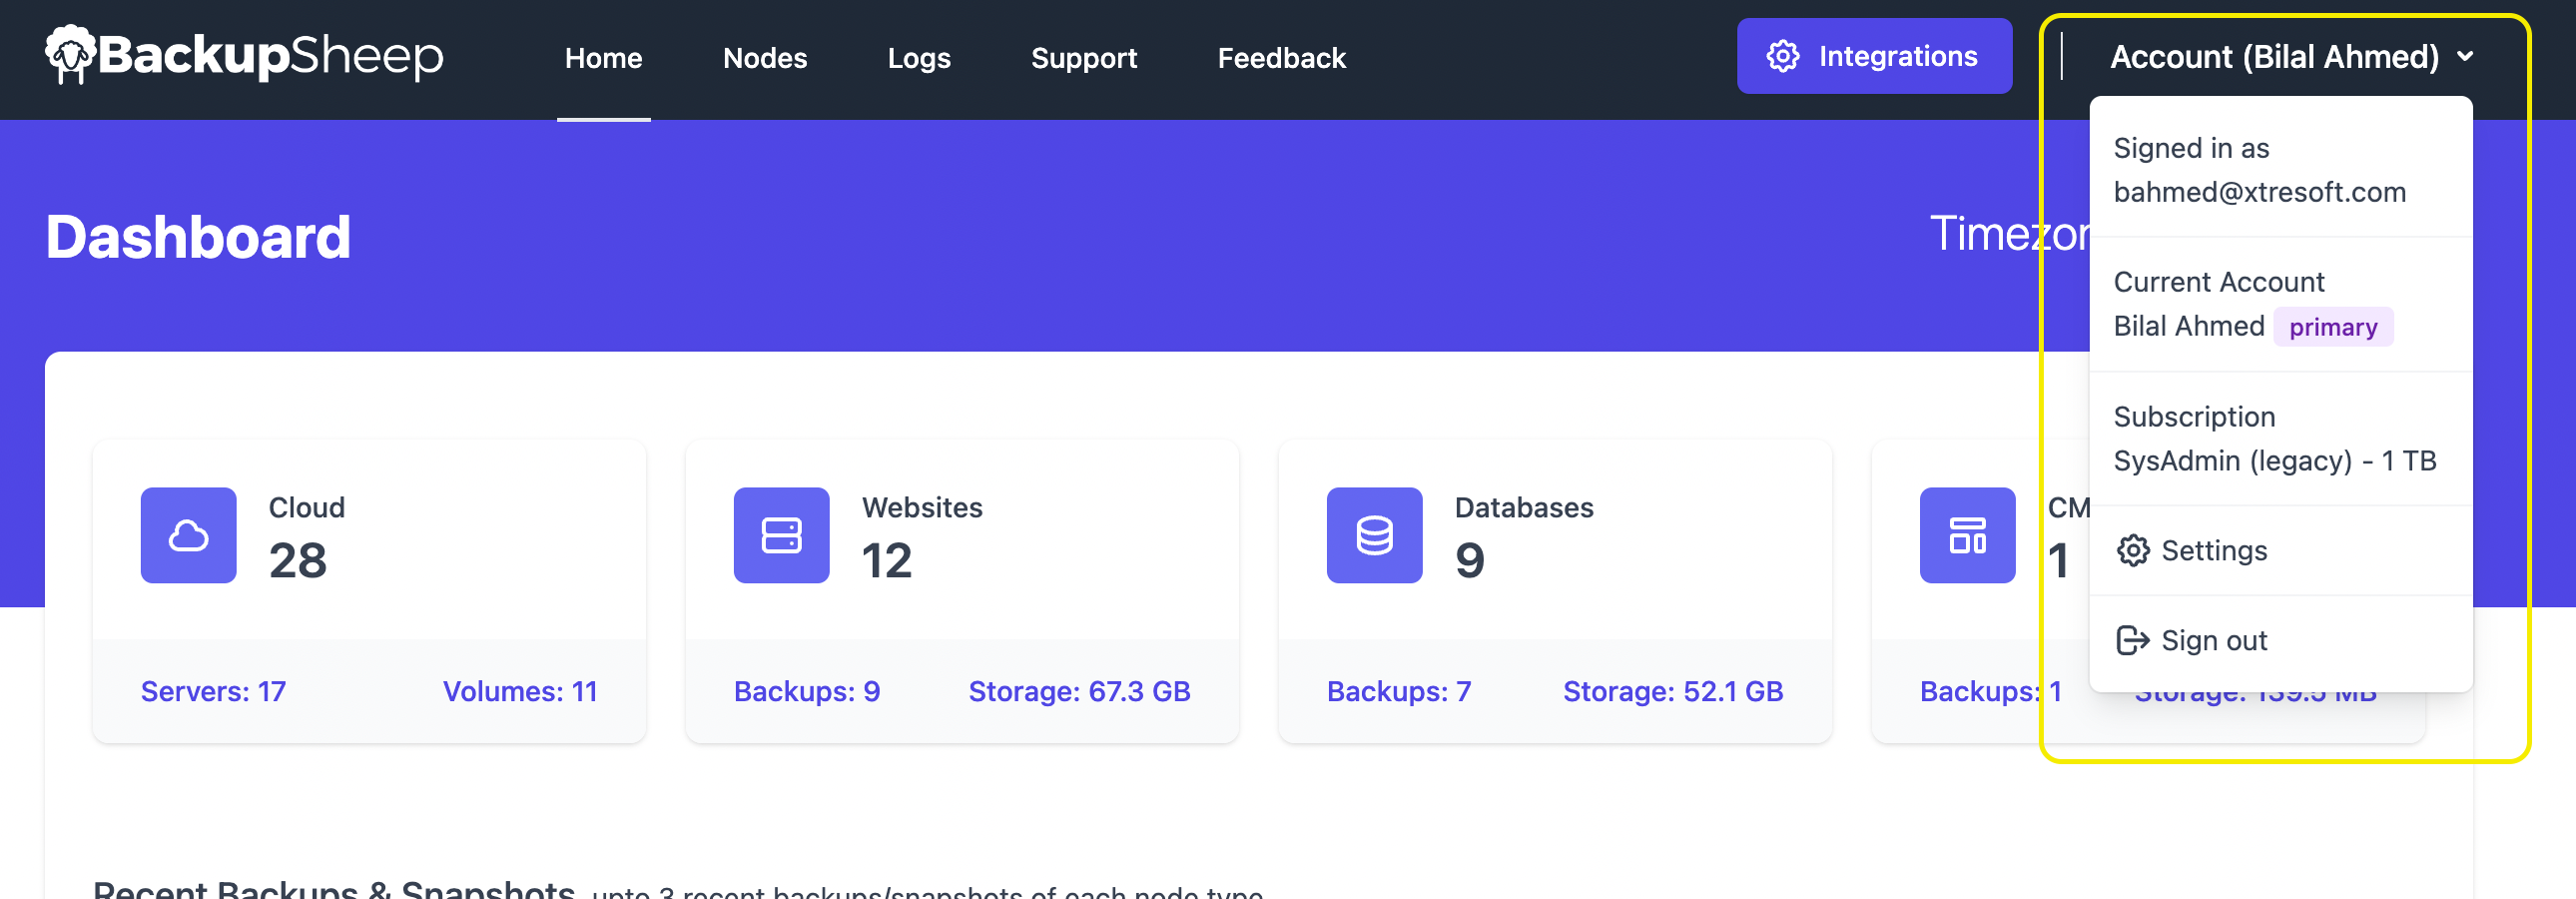Click the Websites count 12
The image size is (2576, 899).
[x=886, y=561]
